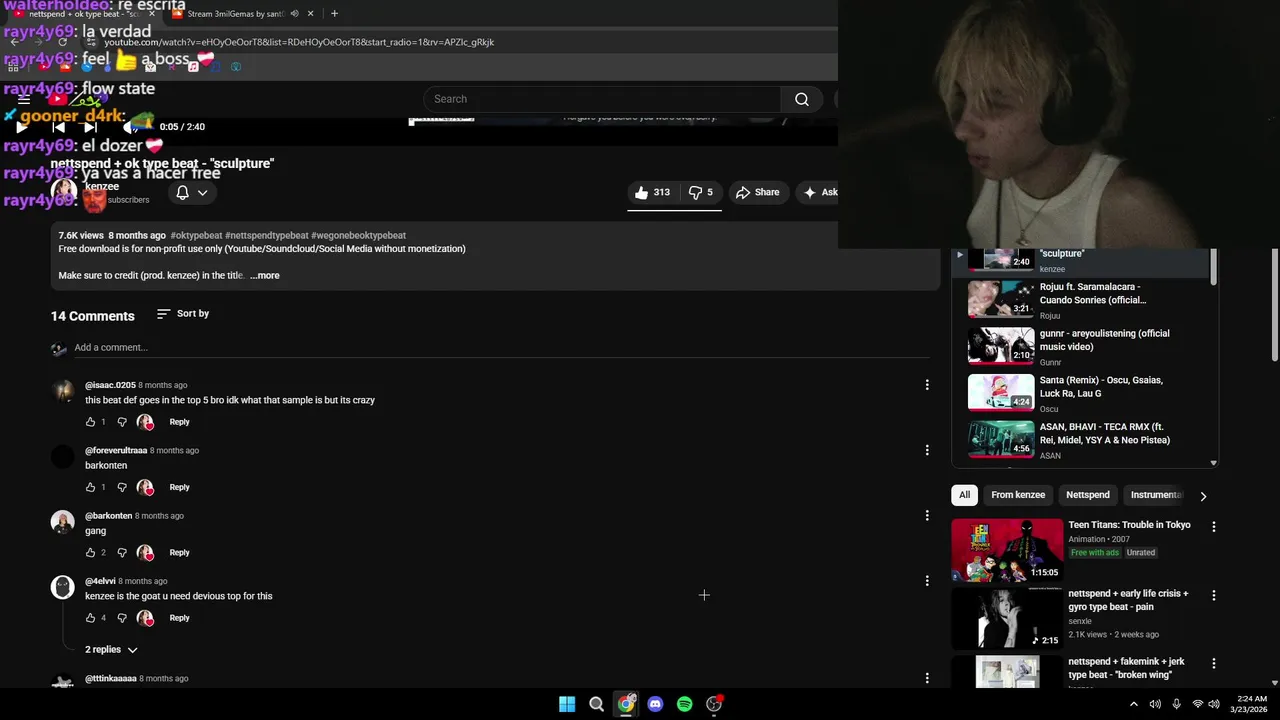This screenshot has height=720, width=1280.
Task: Show more filter chips with right arrow
Action: (1203, 496)
